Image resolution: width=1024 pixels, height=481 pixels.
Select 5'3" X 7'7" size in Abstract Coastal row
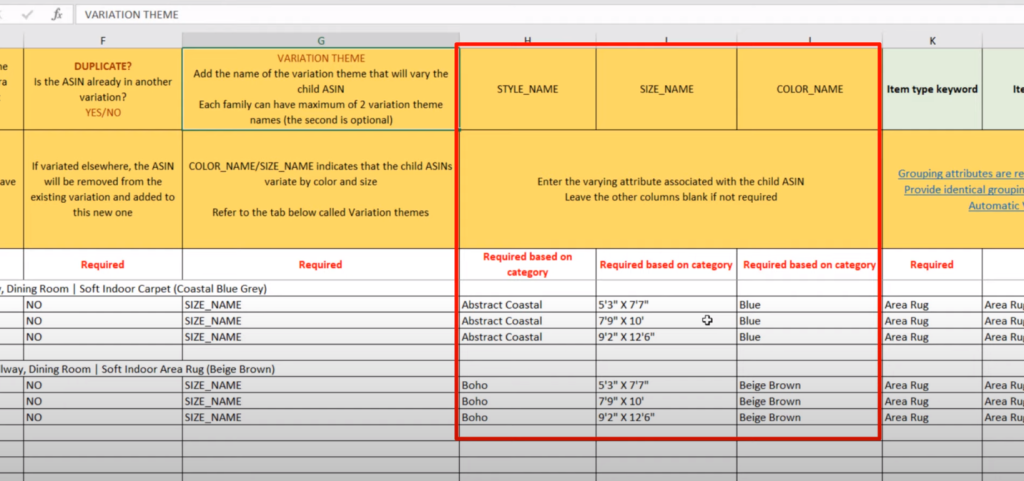666,305
